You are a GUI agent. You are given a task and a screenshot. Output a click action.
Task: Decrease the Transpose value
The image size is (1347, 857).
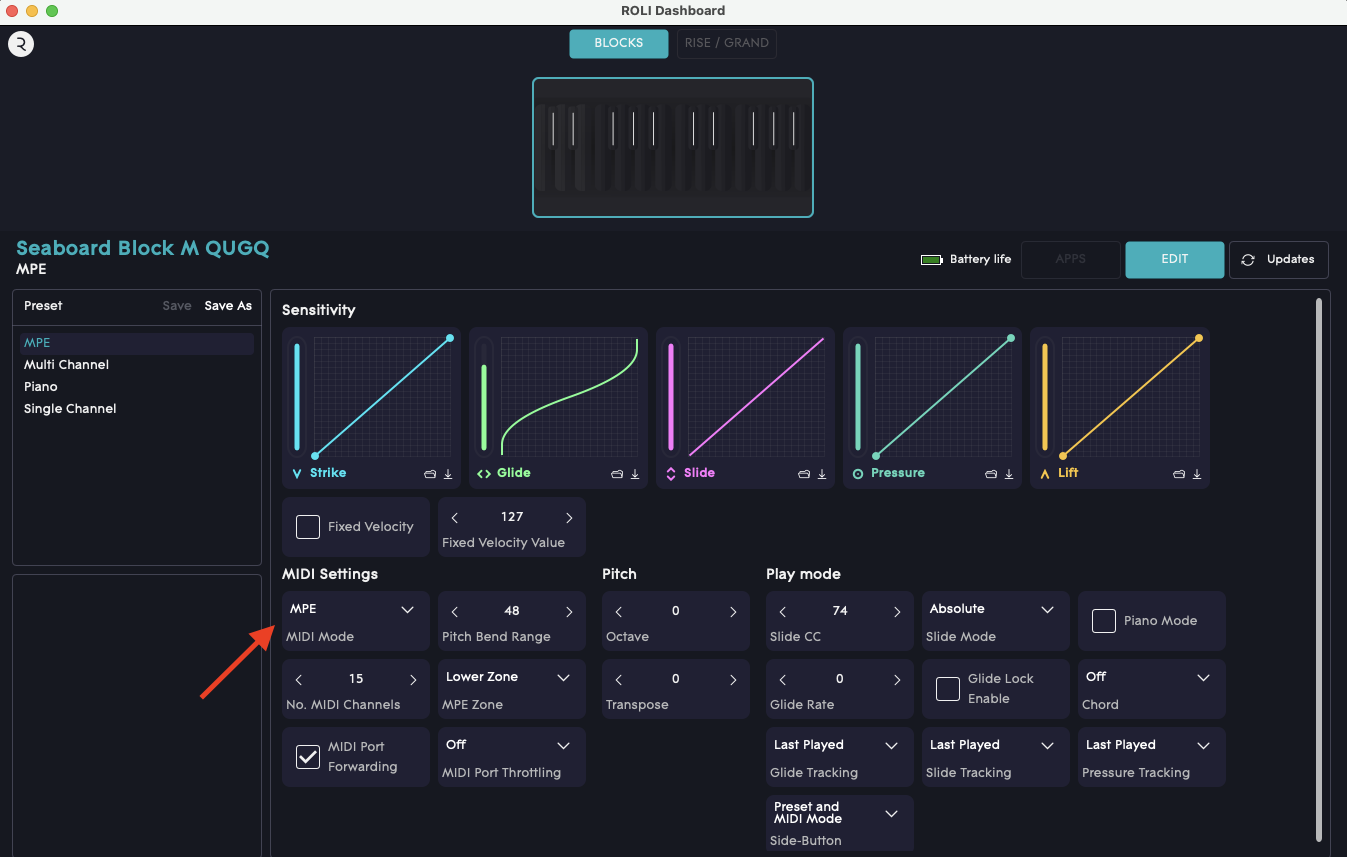tap(619, 680)
